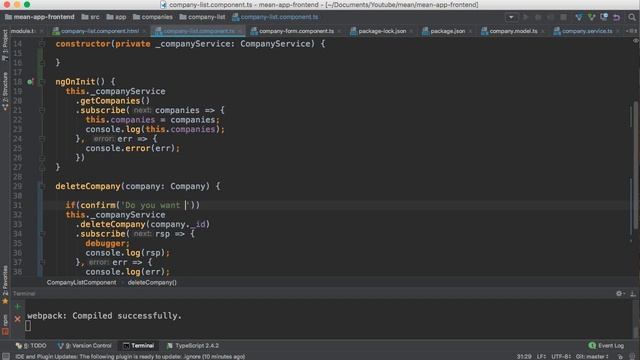640x360 pixels.
Task: Click company-list folder in navigation bar
Action: (x=202, y=17)
